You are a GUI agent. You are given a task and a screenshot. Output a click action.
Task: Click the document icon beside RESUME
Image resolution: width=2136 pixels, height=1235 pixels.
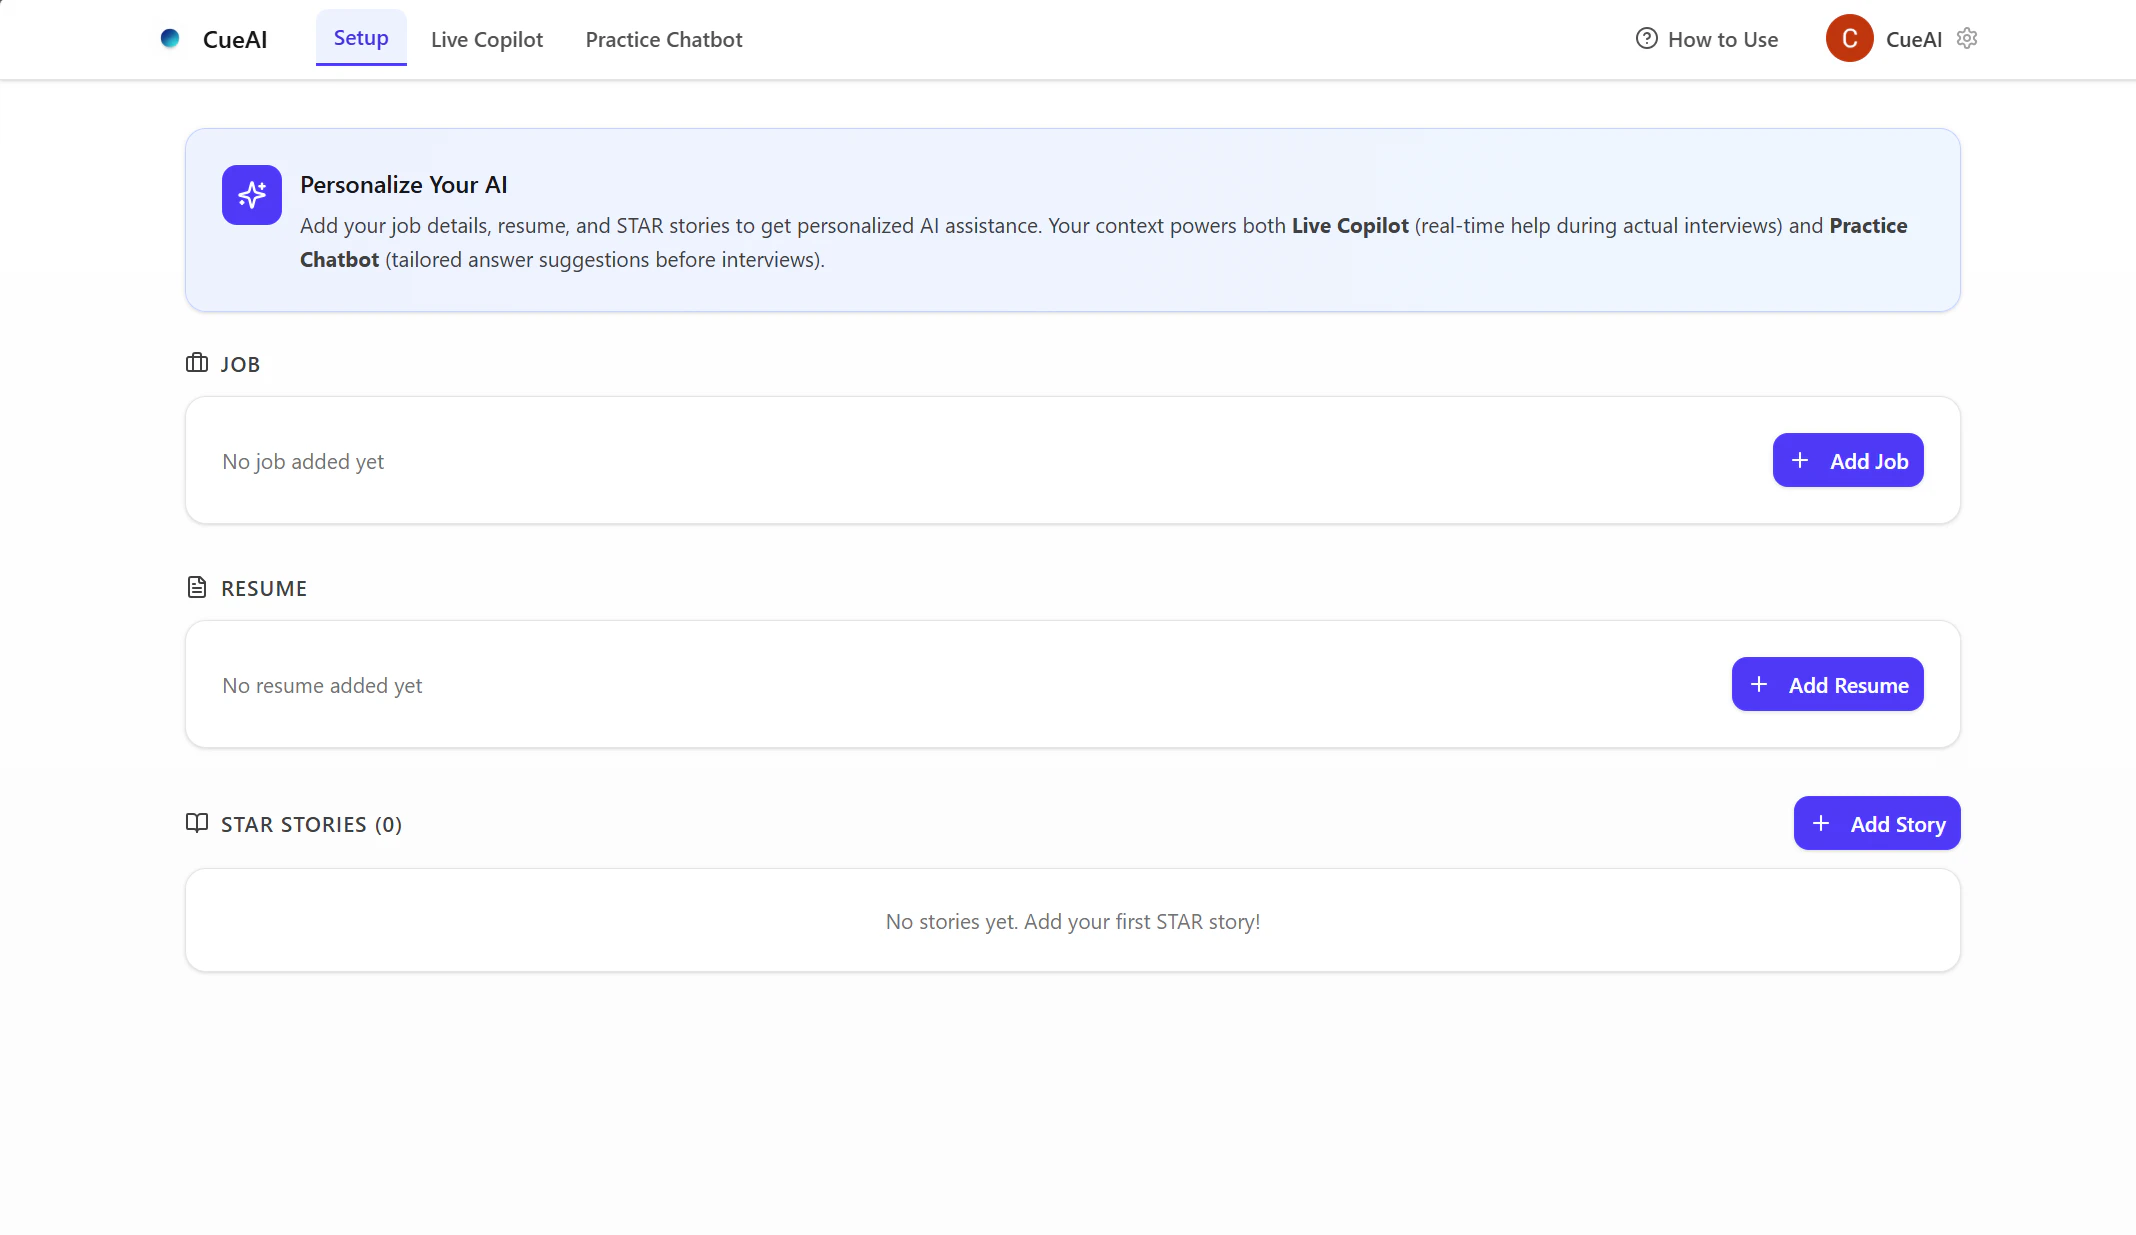tap(197, 587)
